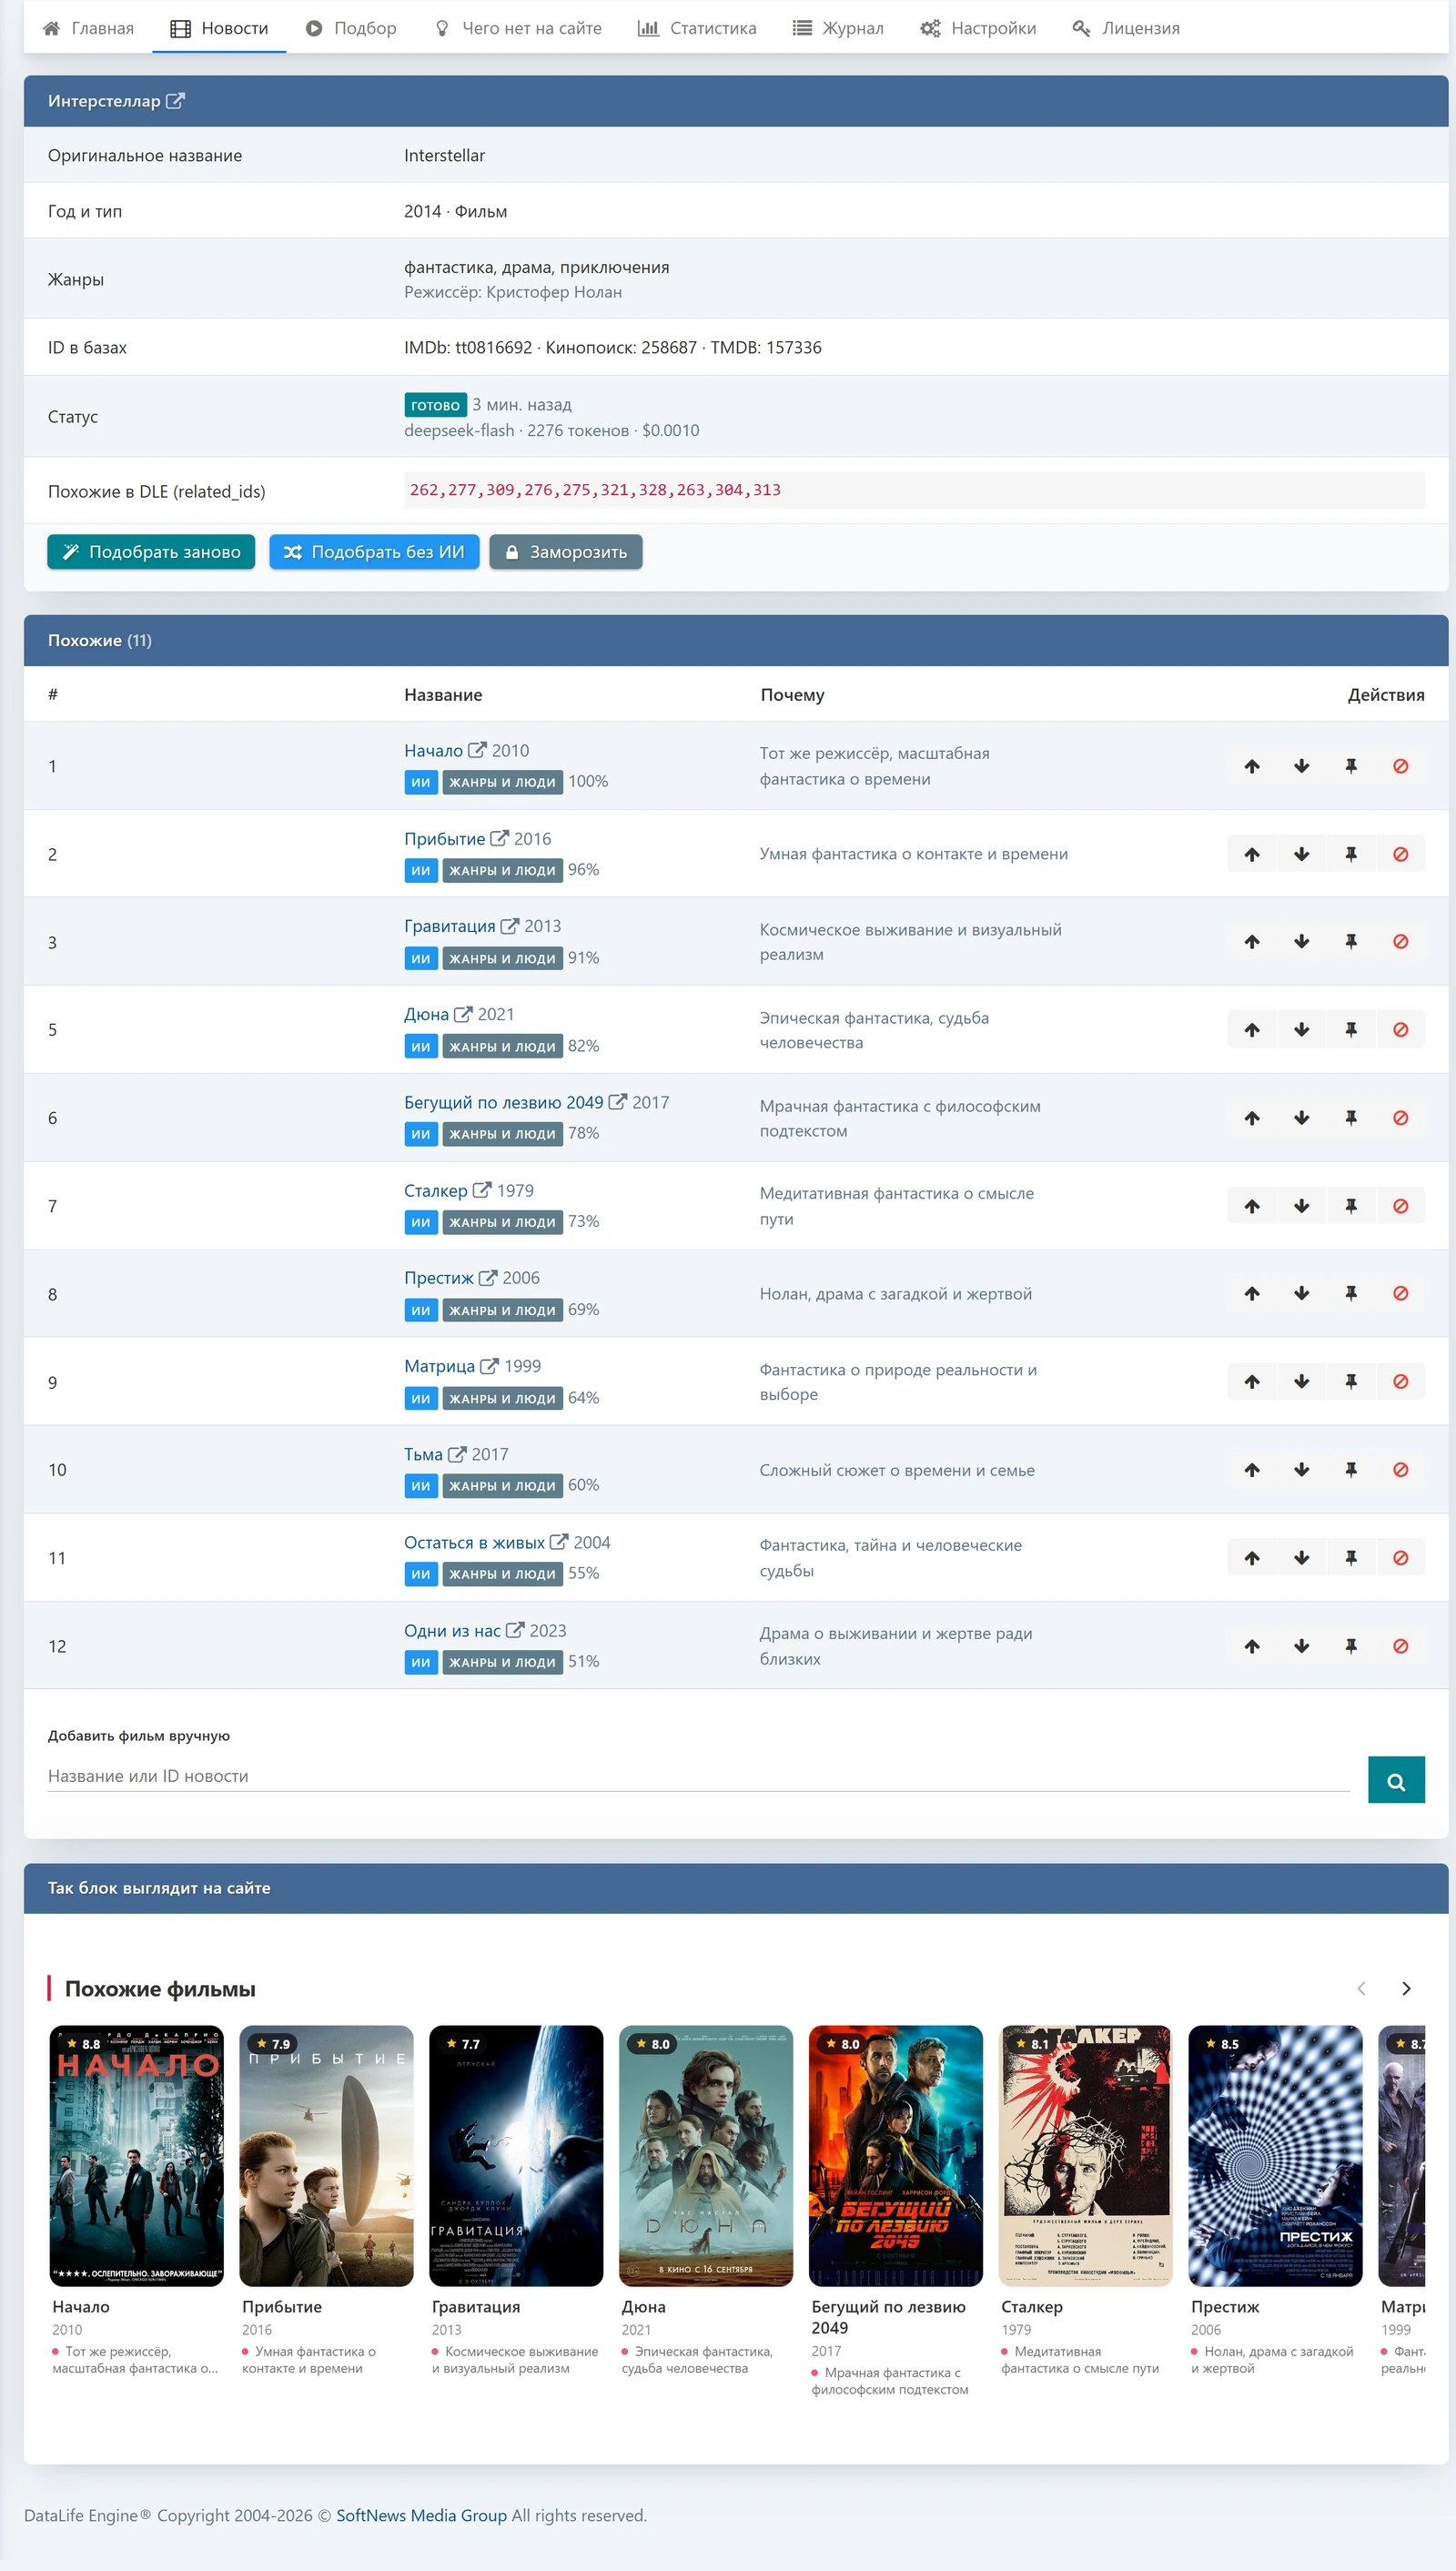Move Бегущий по лезвию 2049 up
The height and width of the screenshot is (2571, 1456).
click(1251, 1118)
